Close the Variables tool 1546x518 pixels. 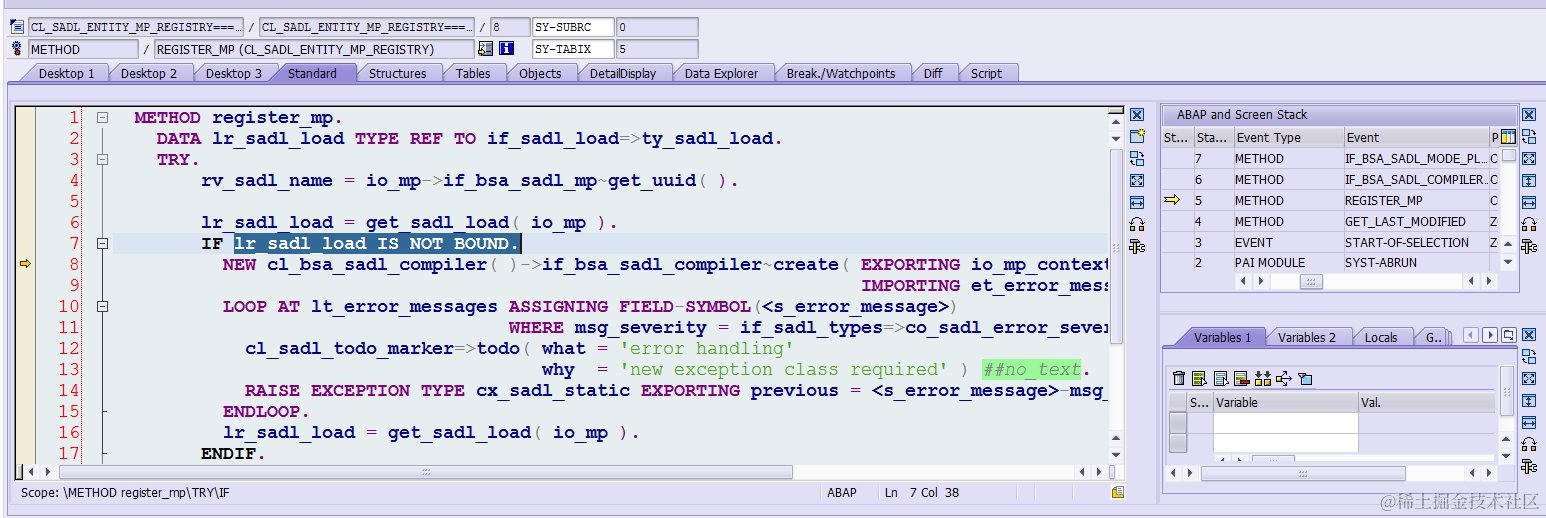(x=1529, y=335)
